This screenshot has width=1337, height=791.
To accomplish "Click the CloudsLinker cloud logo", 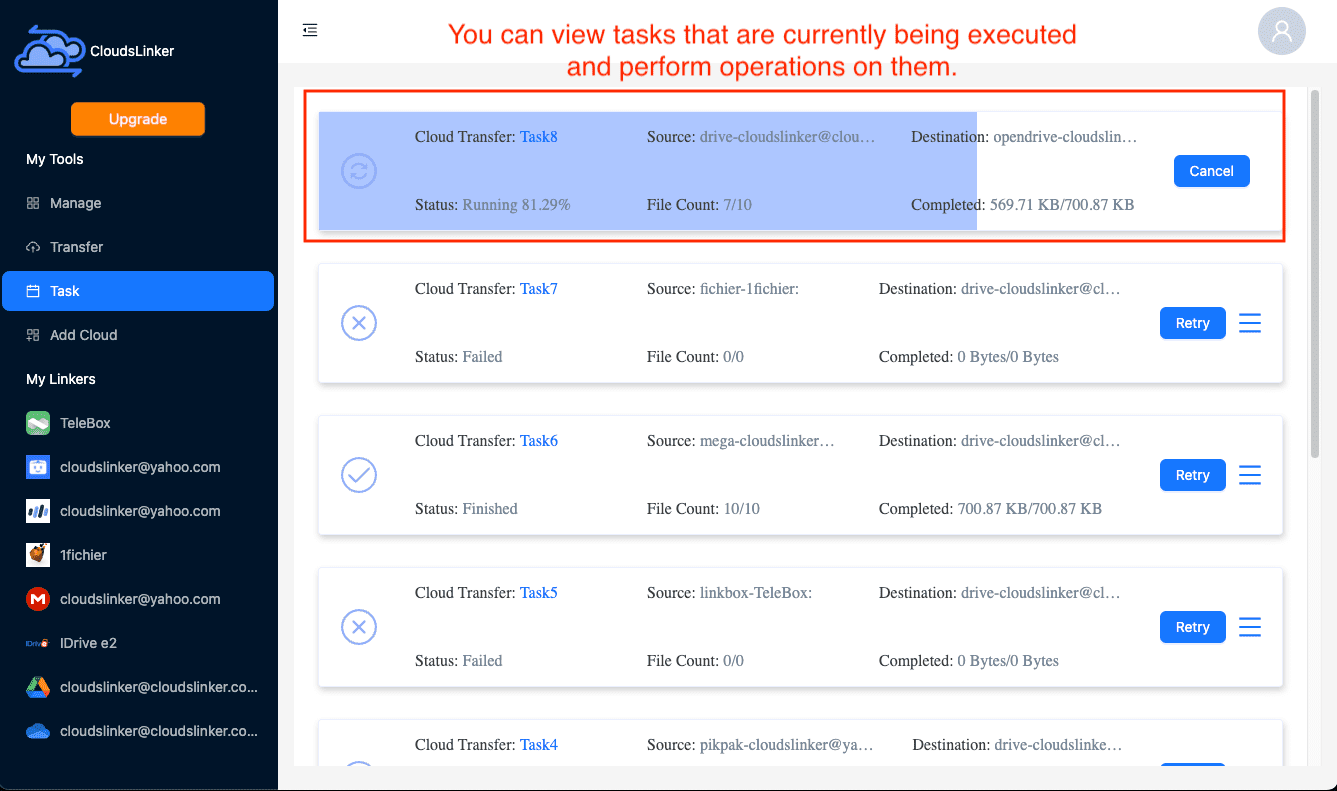I will coord(49,51).
